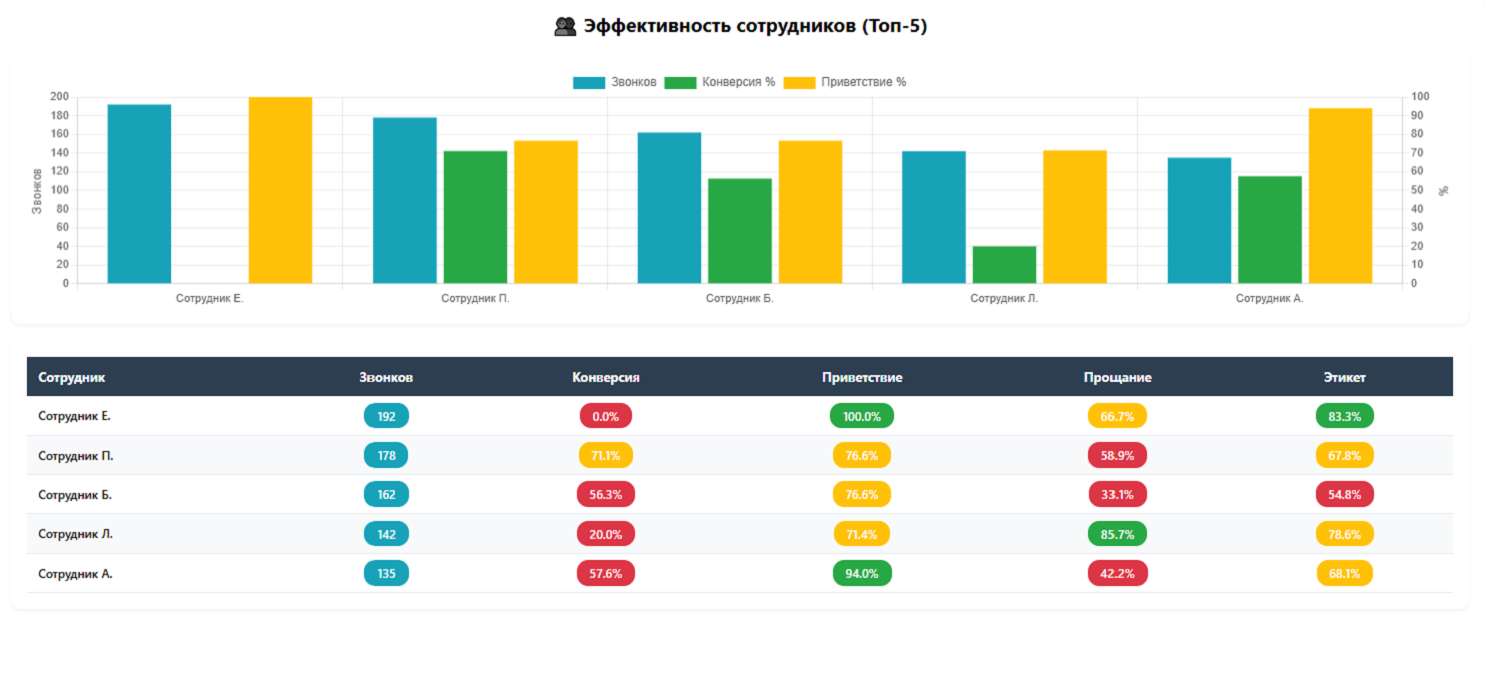Click the red 0.0% conversion badge
Image resolution: width=1485 pixels, height=700 pixels.
[605, 416]
